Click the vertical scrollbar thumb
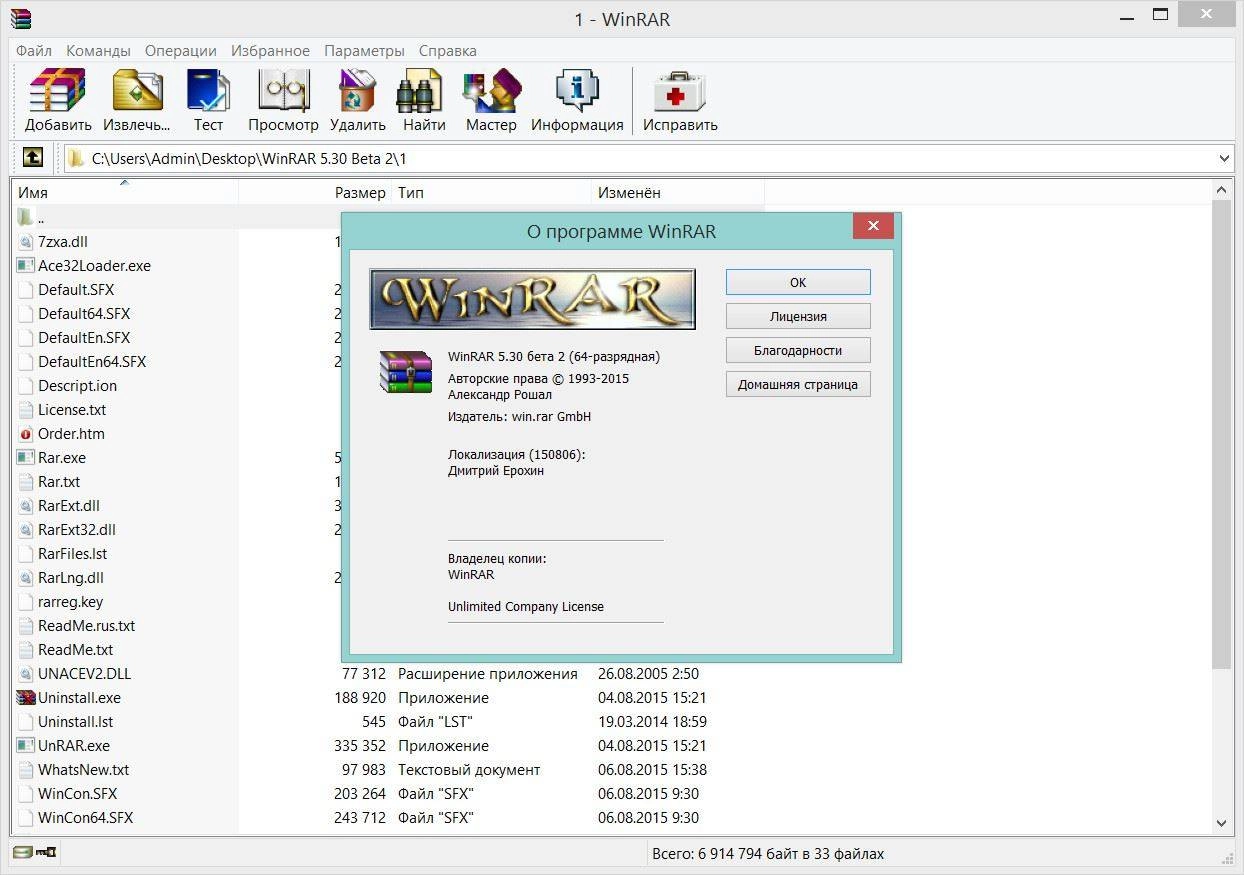1244x875 pixels. pyautogui.click(x=1222, y=433)
